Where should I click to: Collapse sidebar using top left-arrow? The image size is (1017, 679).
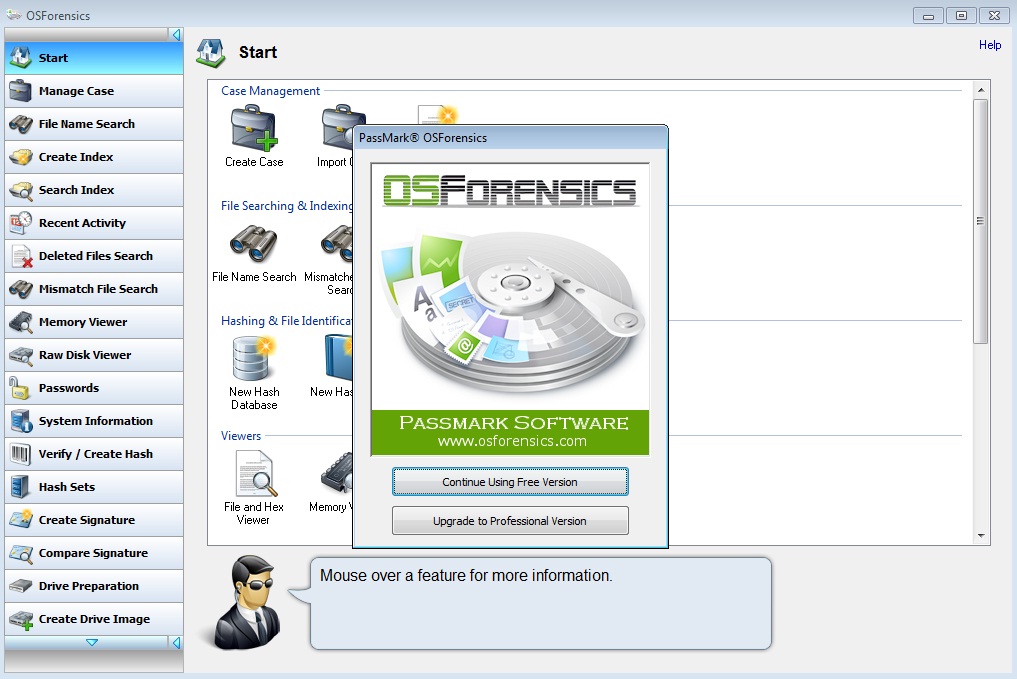pyautogui.click(x=176, y=34)
